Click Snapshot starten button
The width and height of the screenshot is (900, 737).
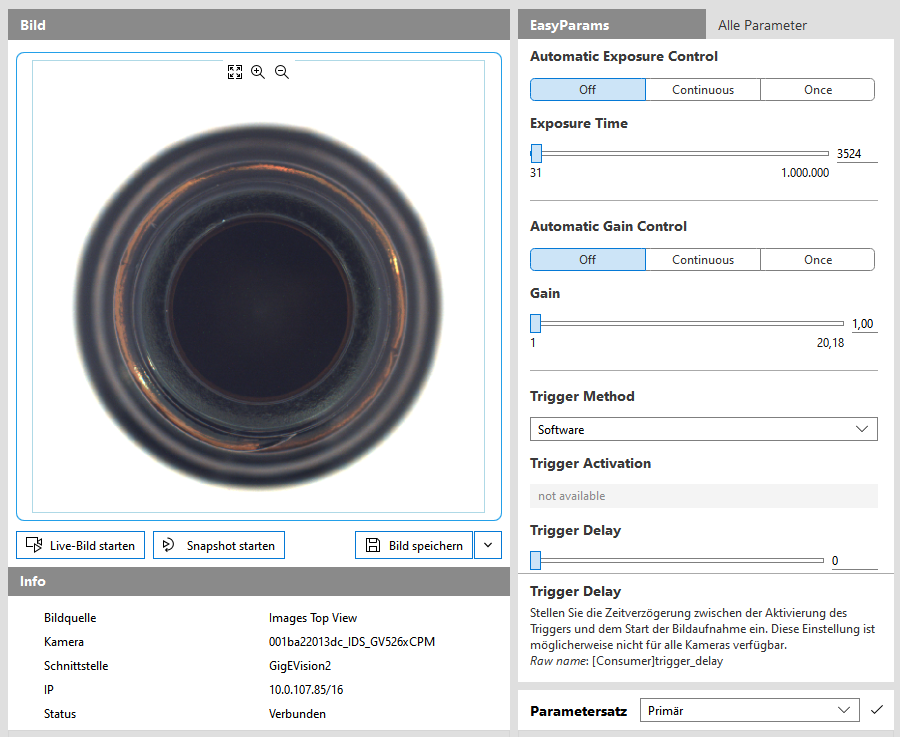click(x=219, y=545)
